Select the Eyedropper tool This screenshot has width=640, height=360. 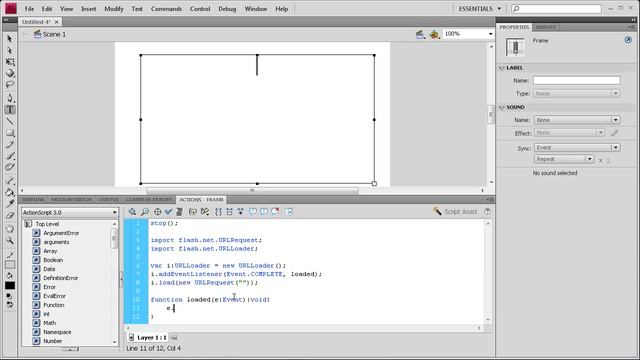click(x=10, y=204)
